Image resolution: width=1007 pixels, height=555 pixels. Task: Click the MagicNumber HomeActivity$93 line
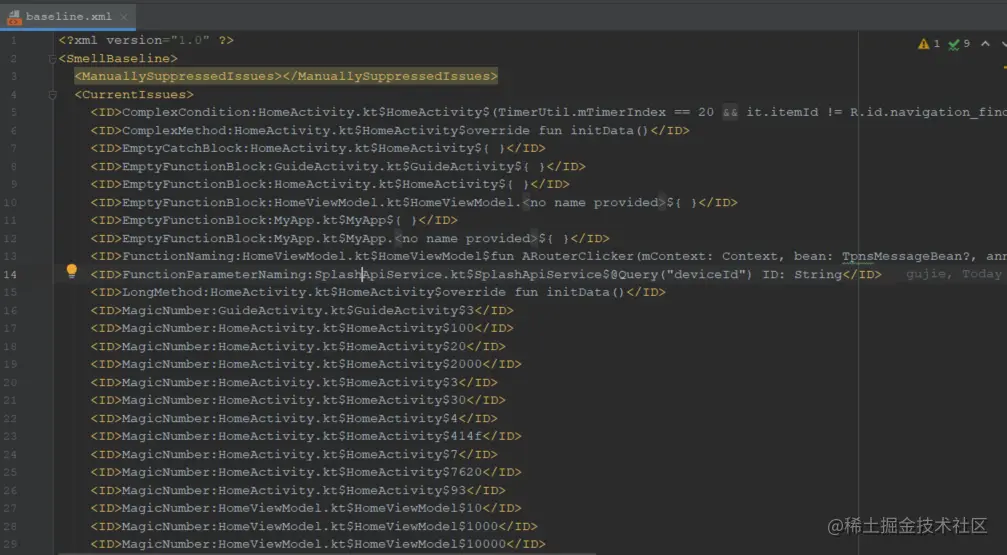298,490
